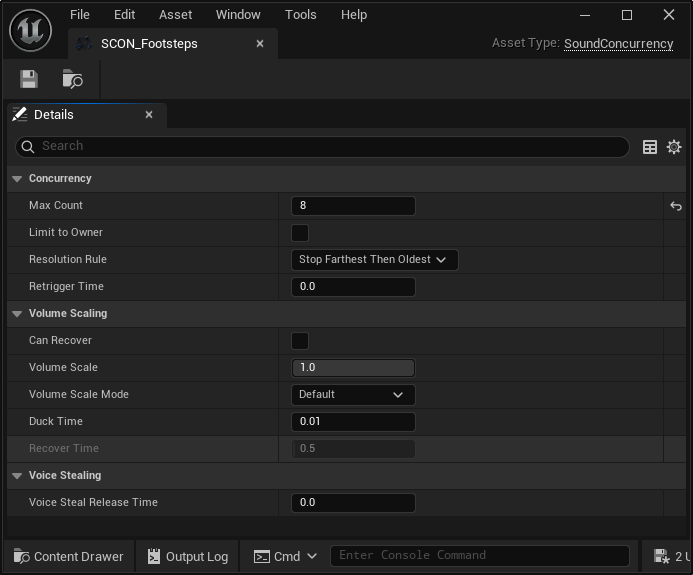The width and height of the screenshot is (693, 575).
Task: Toggle Limit to Owner checkbox
Action: click(300, 233)
